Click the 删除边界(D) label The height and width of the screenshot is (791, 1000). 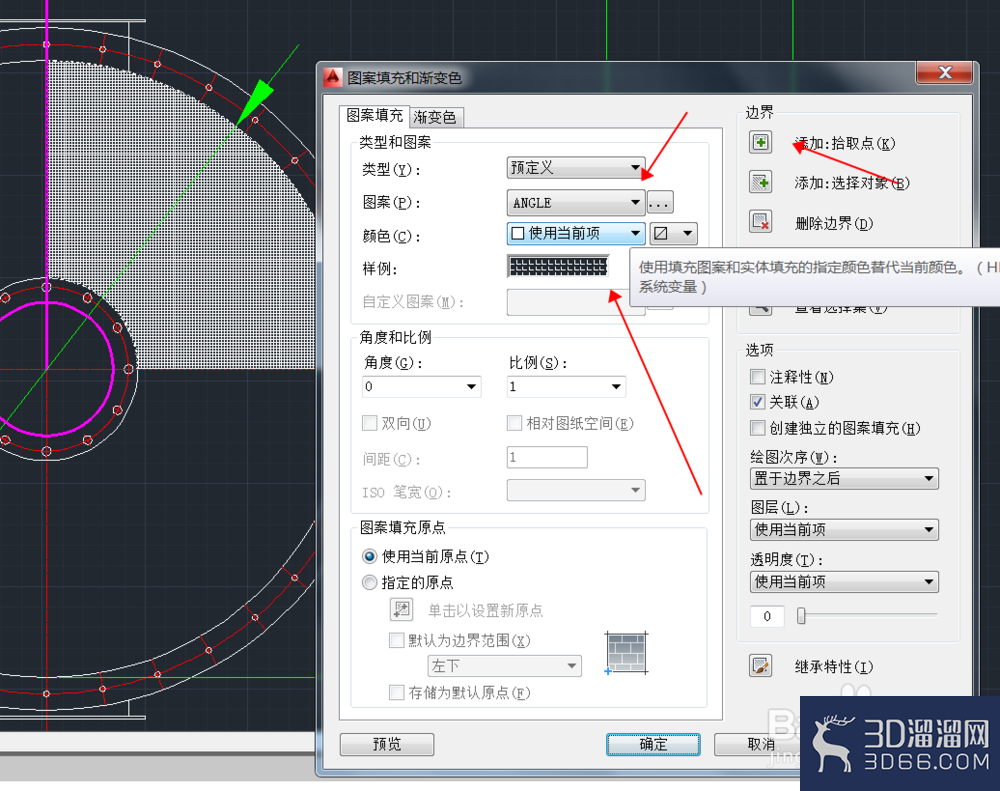tap(834, 223)
